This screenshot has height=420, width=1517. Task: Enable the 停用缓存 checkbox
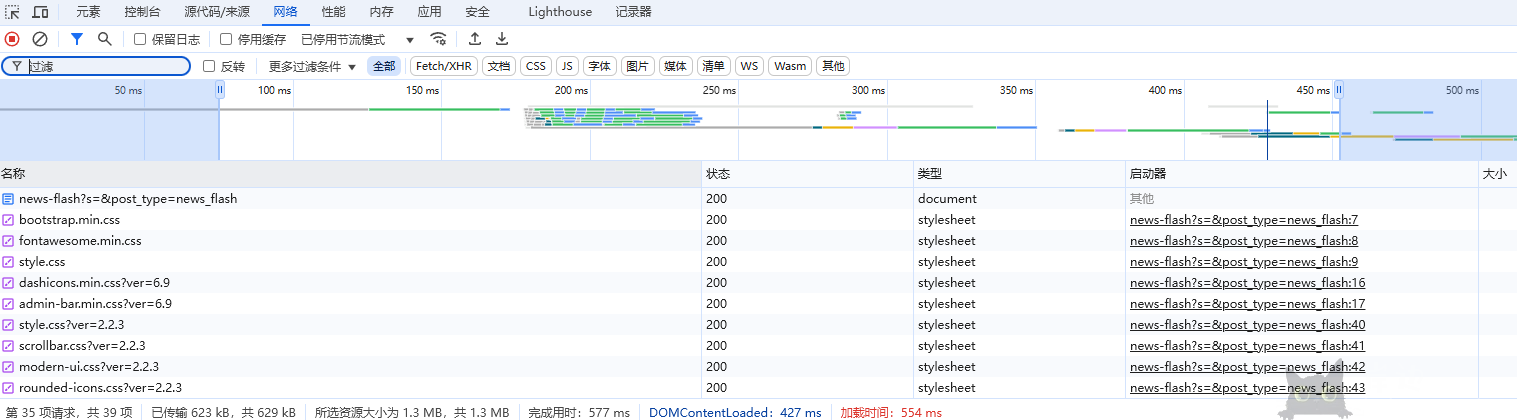point(226,39)
